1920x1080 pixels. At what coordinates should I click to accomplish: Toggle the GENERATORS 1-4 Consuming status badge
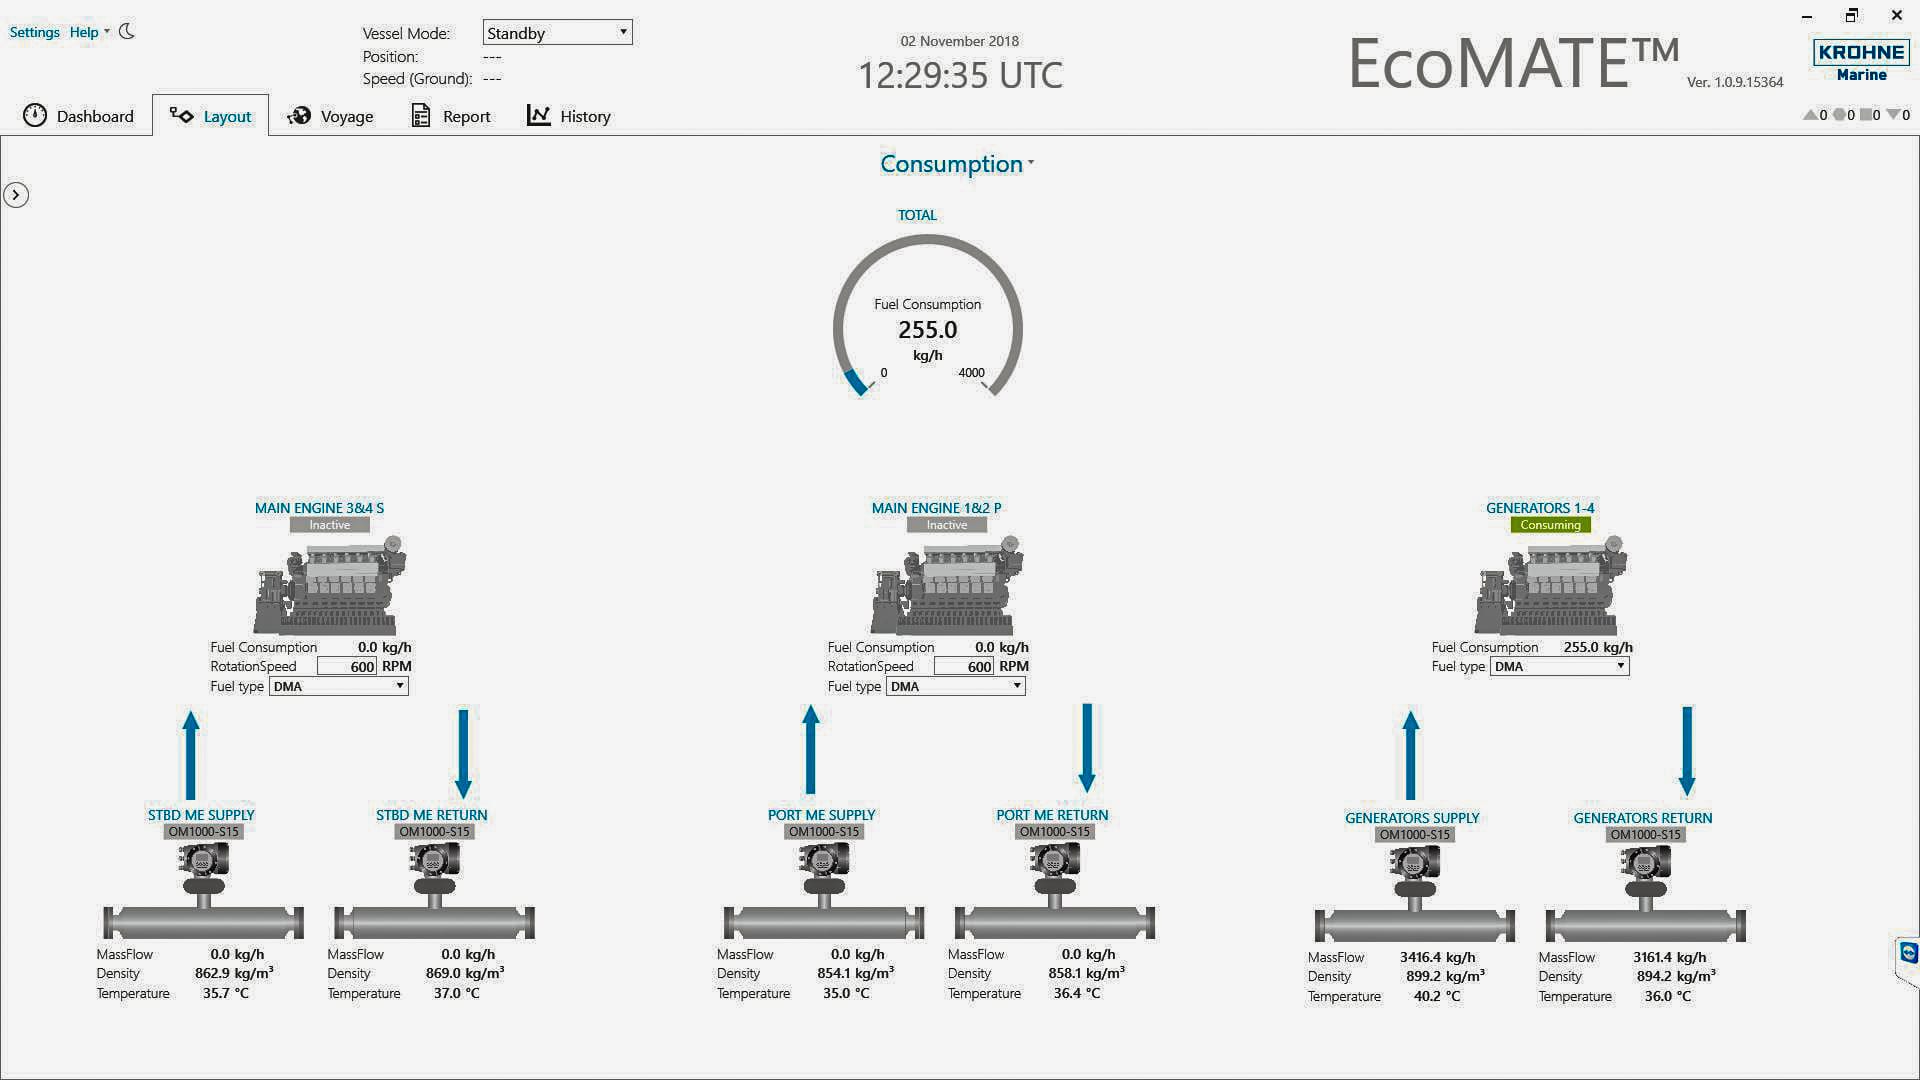(1549, 524)
